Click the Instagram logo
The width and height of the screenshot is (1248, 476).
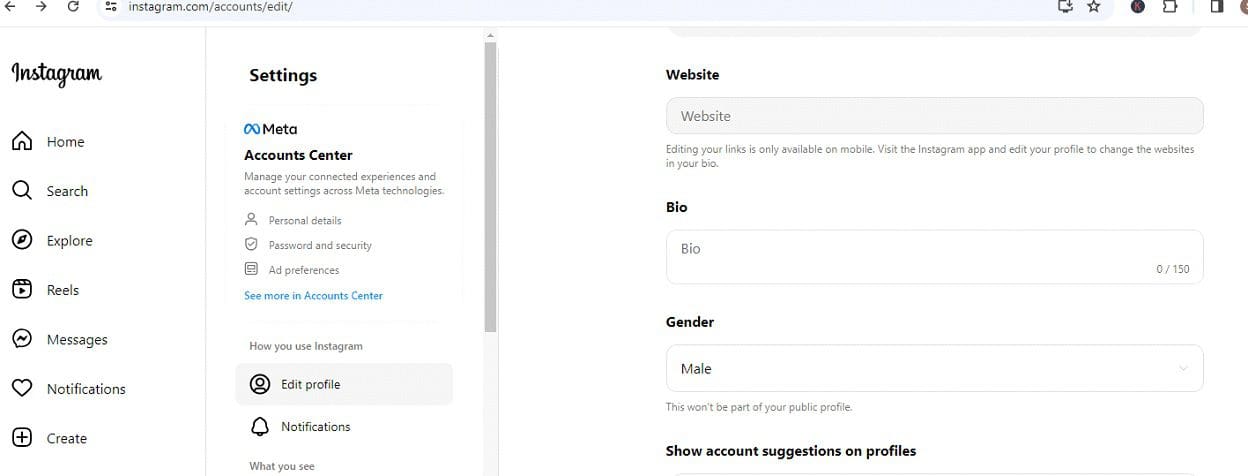tap(56, 74)
